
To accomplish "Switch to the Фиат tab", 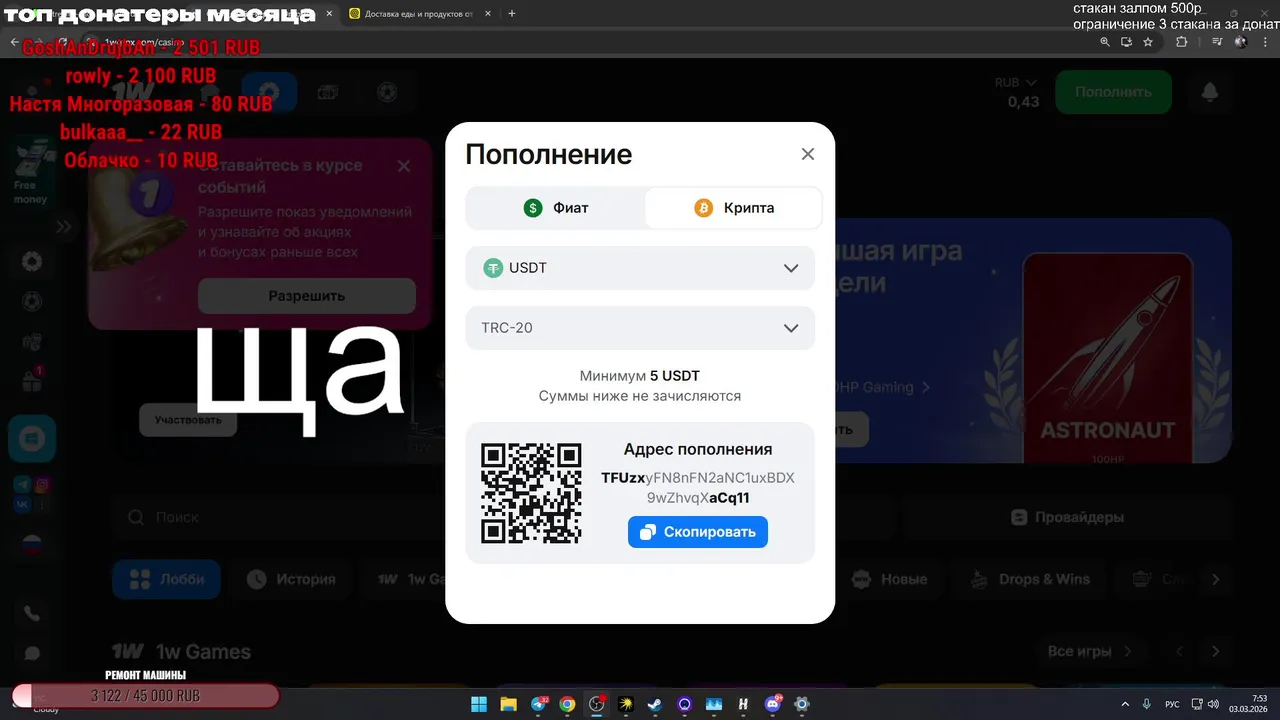I will click(556, 208).
